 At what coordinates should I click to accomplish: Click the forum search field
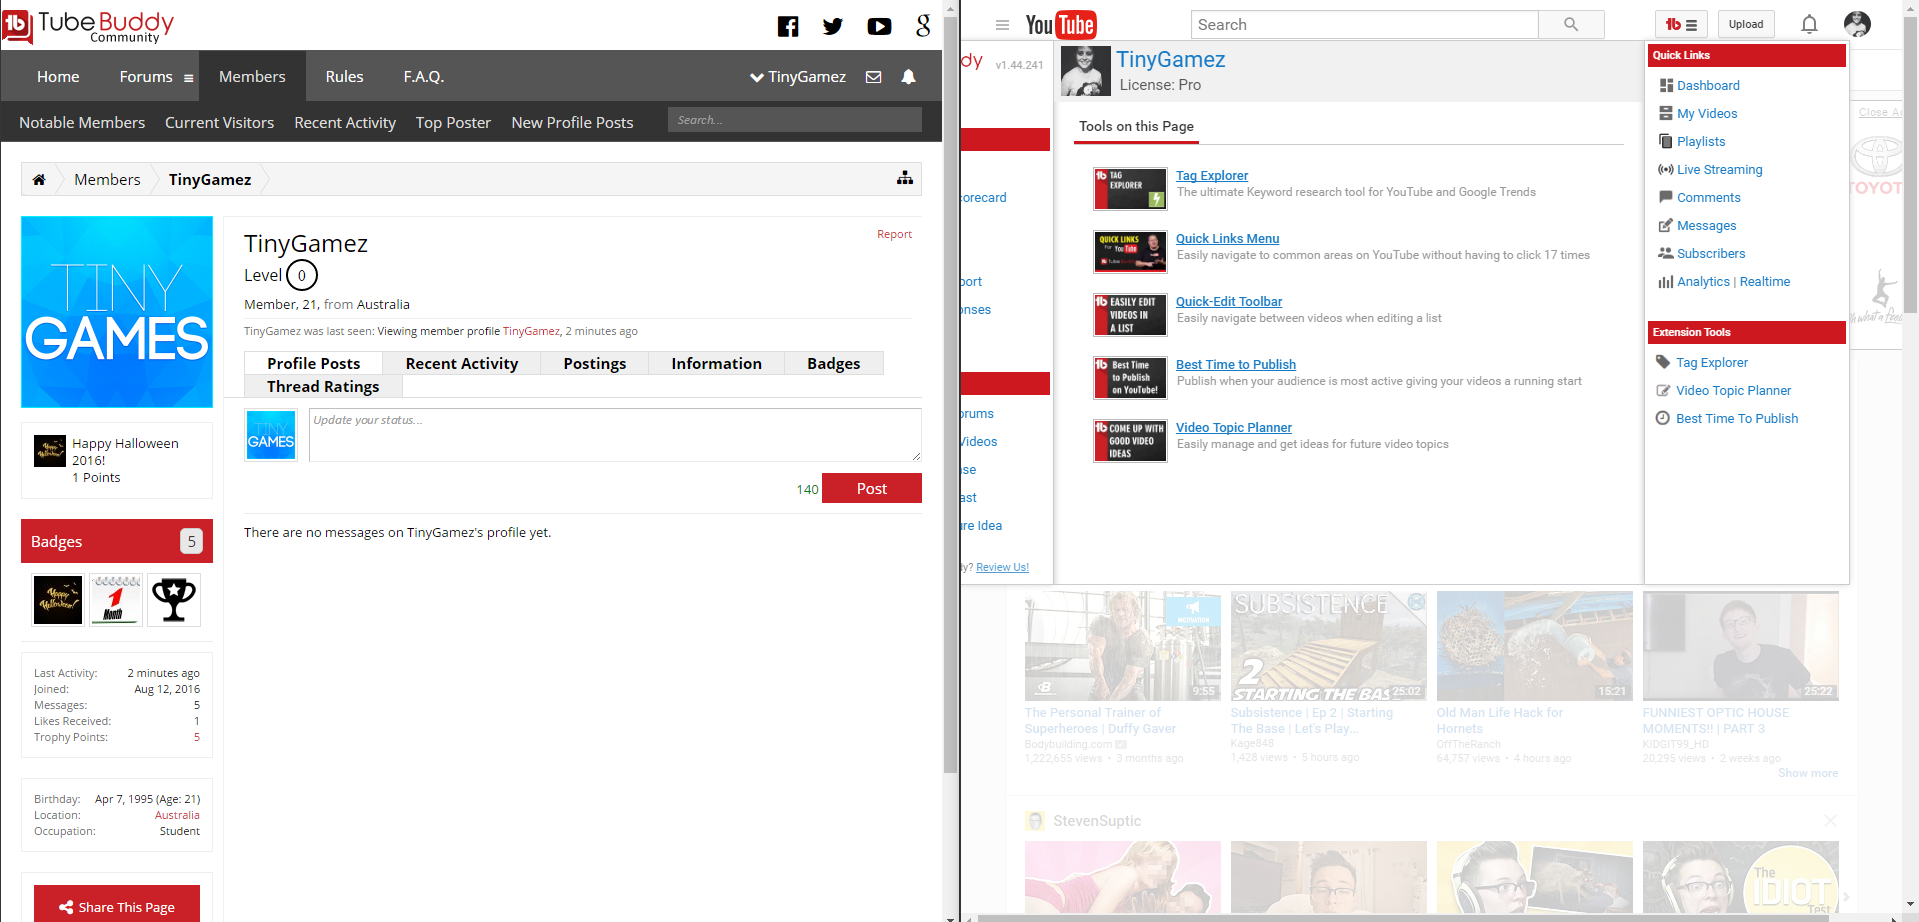pyautogui.click(x=795, y=120)
